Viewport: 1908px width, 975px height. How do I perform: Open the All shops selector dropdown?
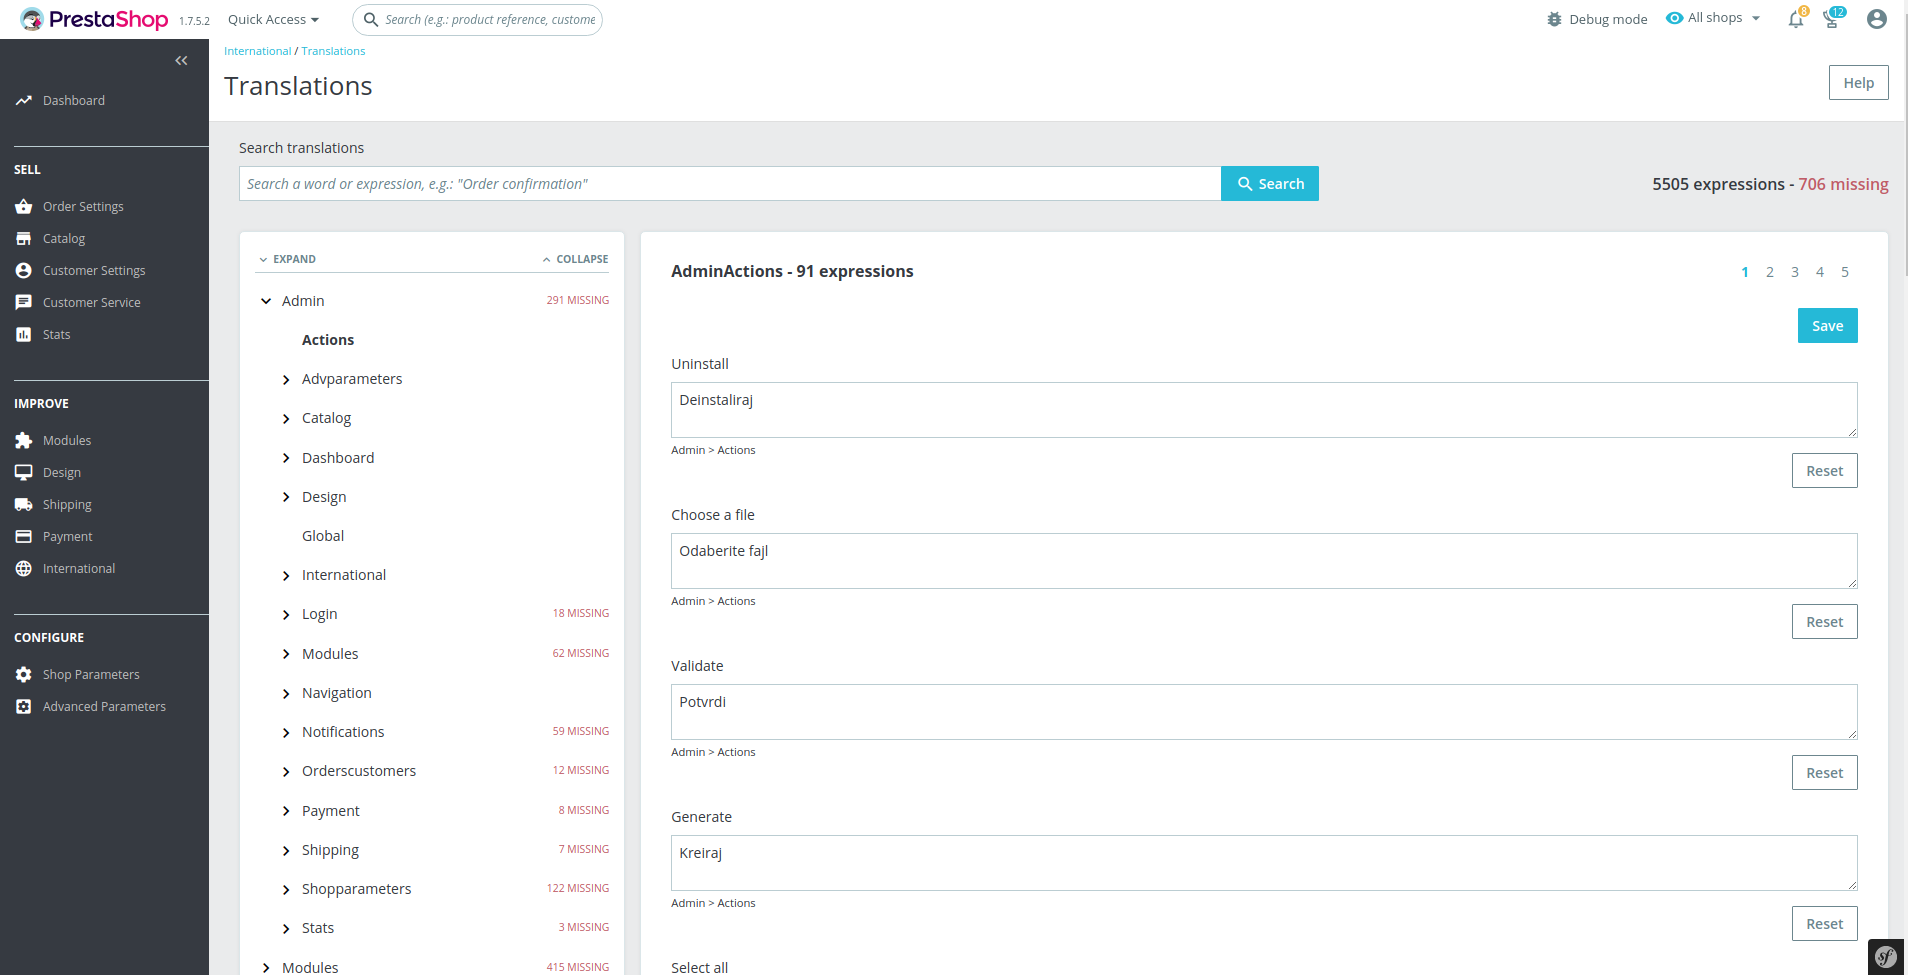[x=1713, y=18]
